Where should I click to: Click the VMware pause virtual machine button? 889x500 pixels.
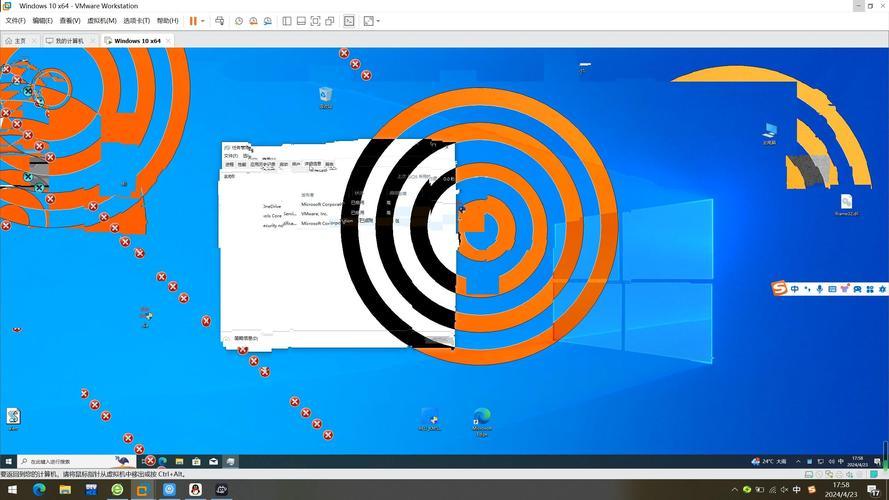[x=193, y=21]
